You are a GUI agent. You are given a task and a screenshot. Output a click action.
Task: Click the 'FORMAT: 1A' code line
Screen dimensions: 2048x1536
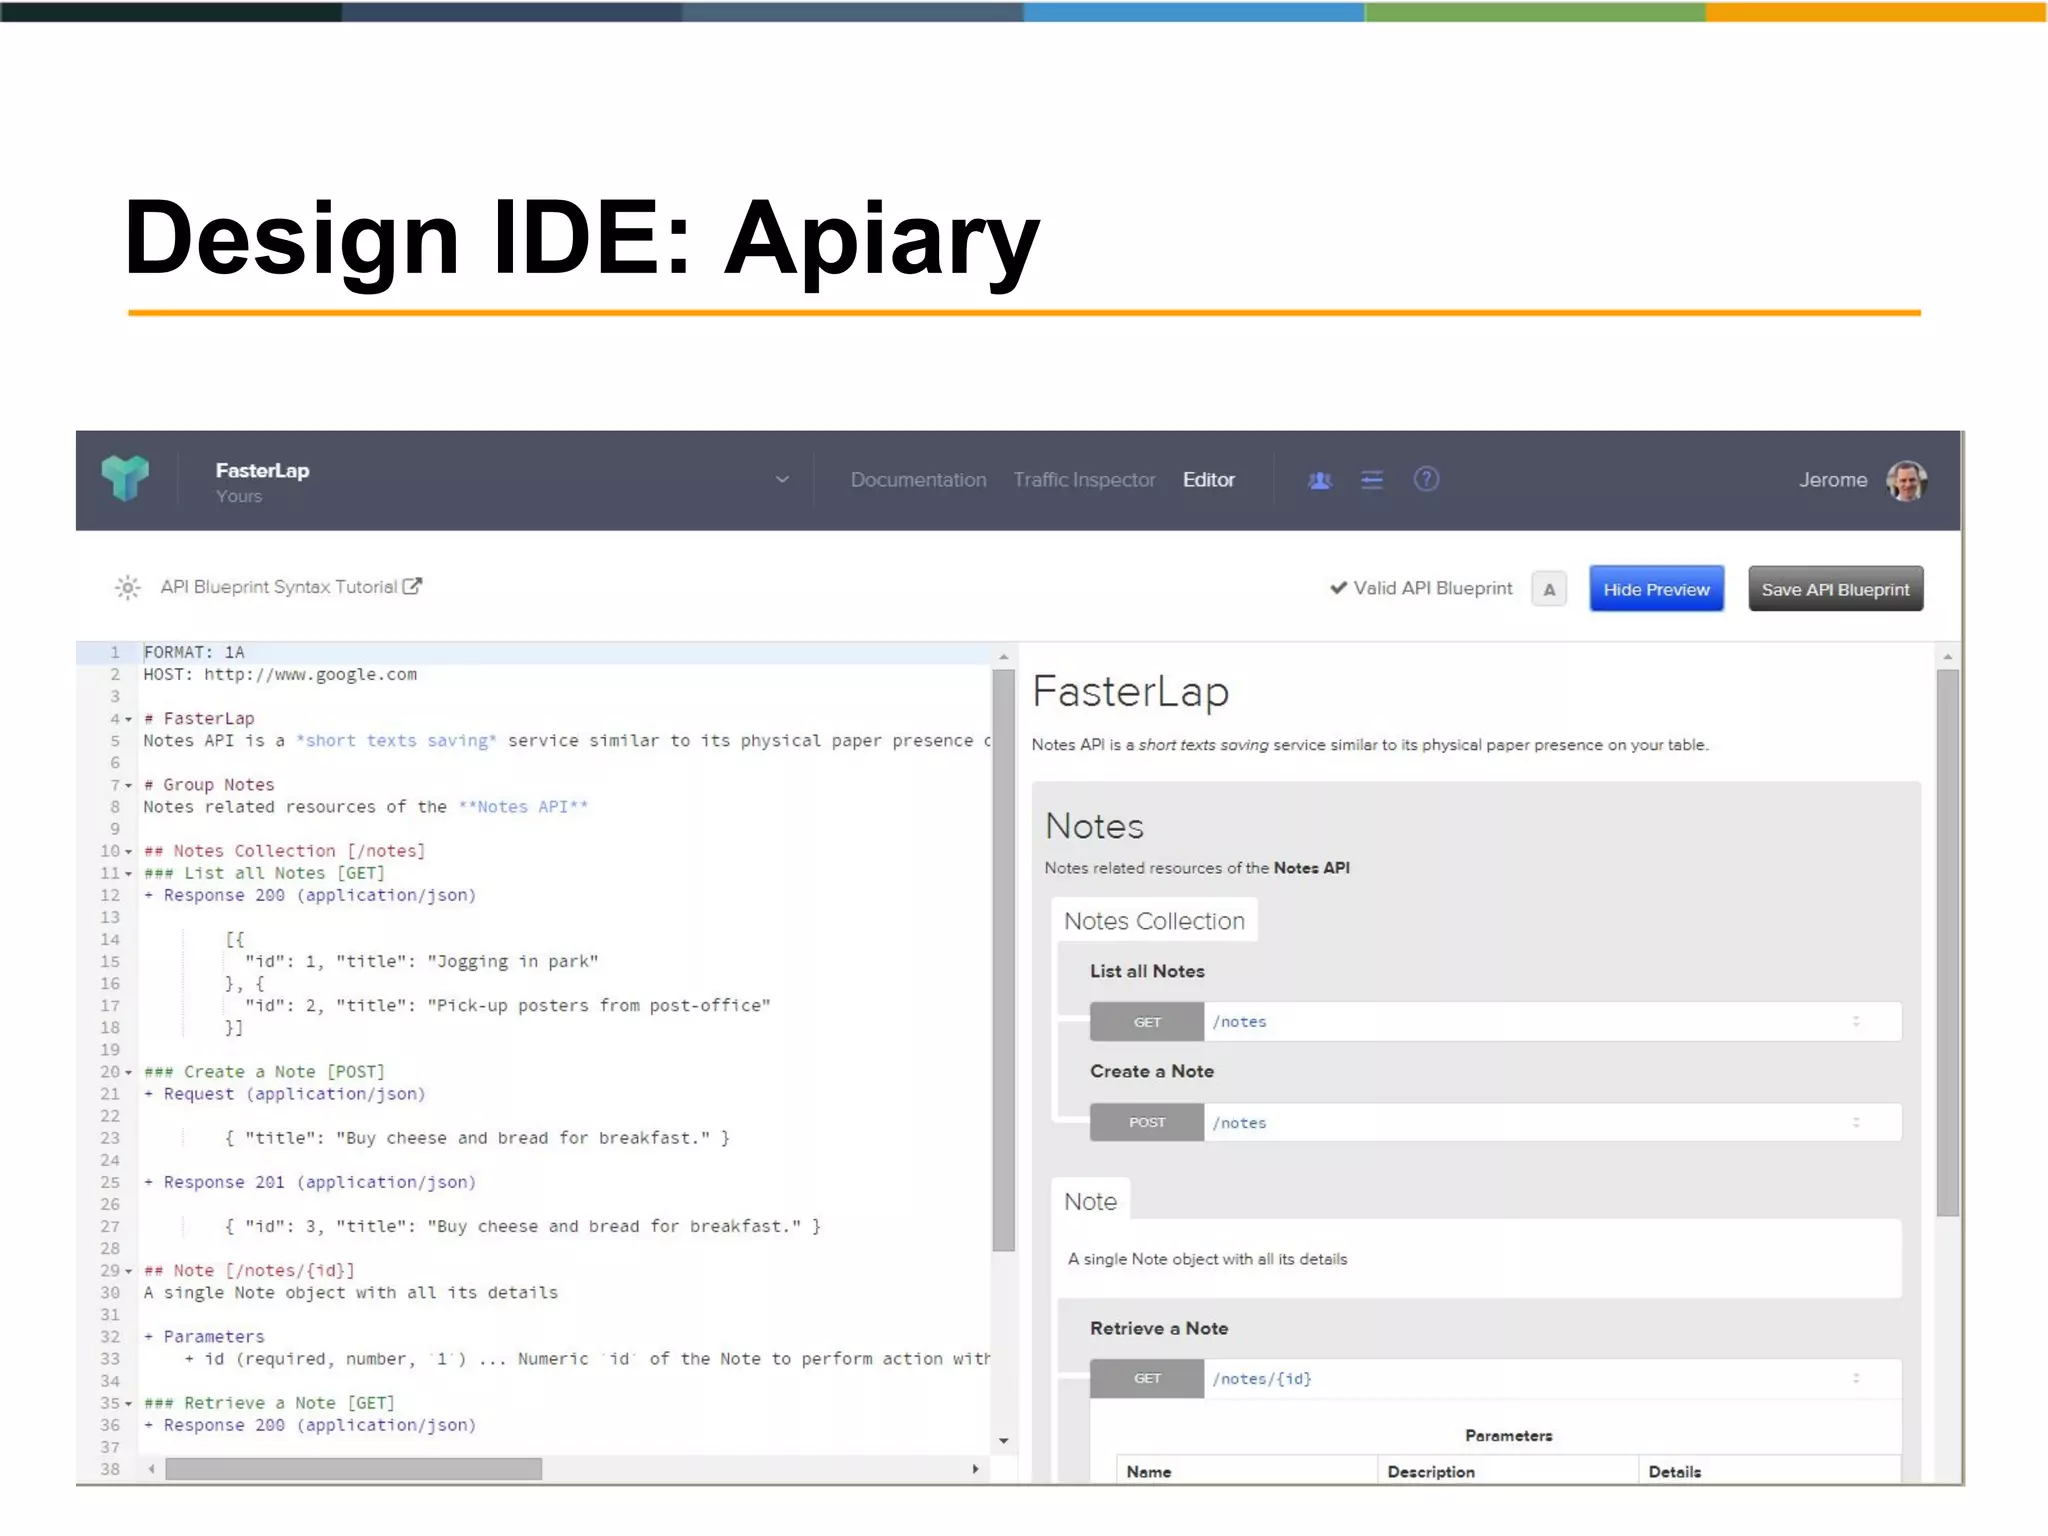coord(194,653)
